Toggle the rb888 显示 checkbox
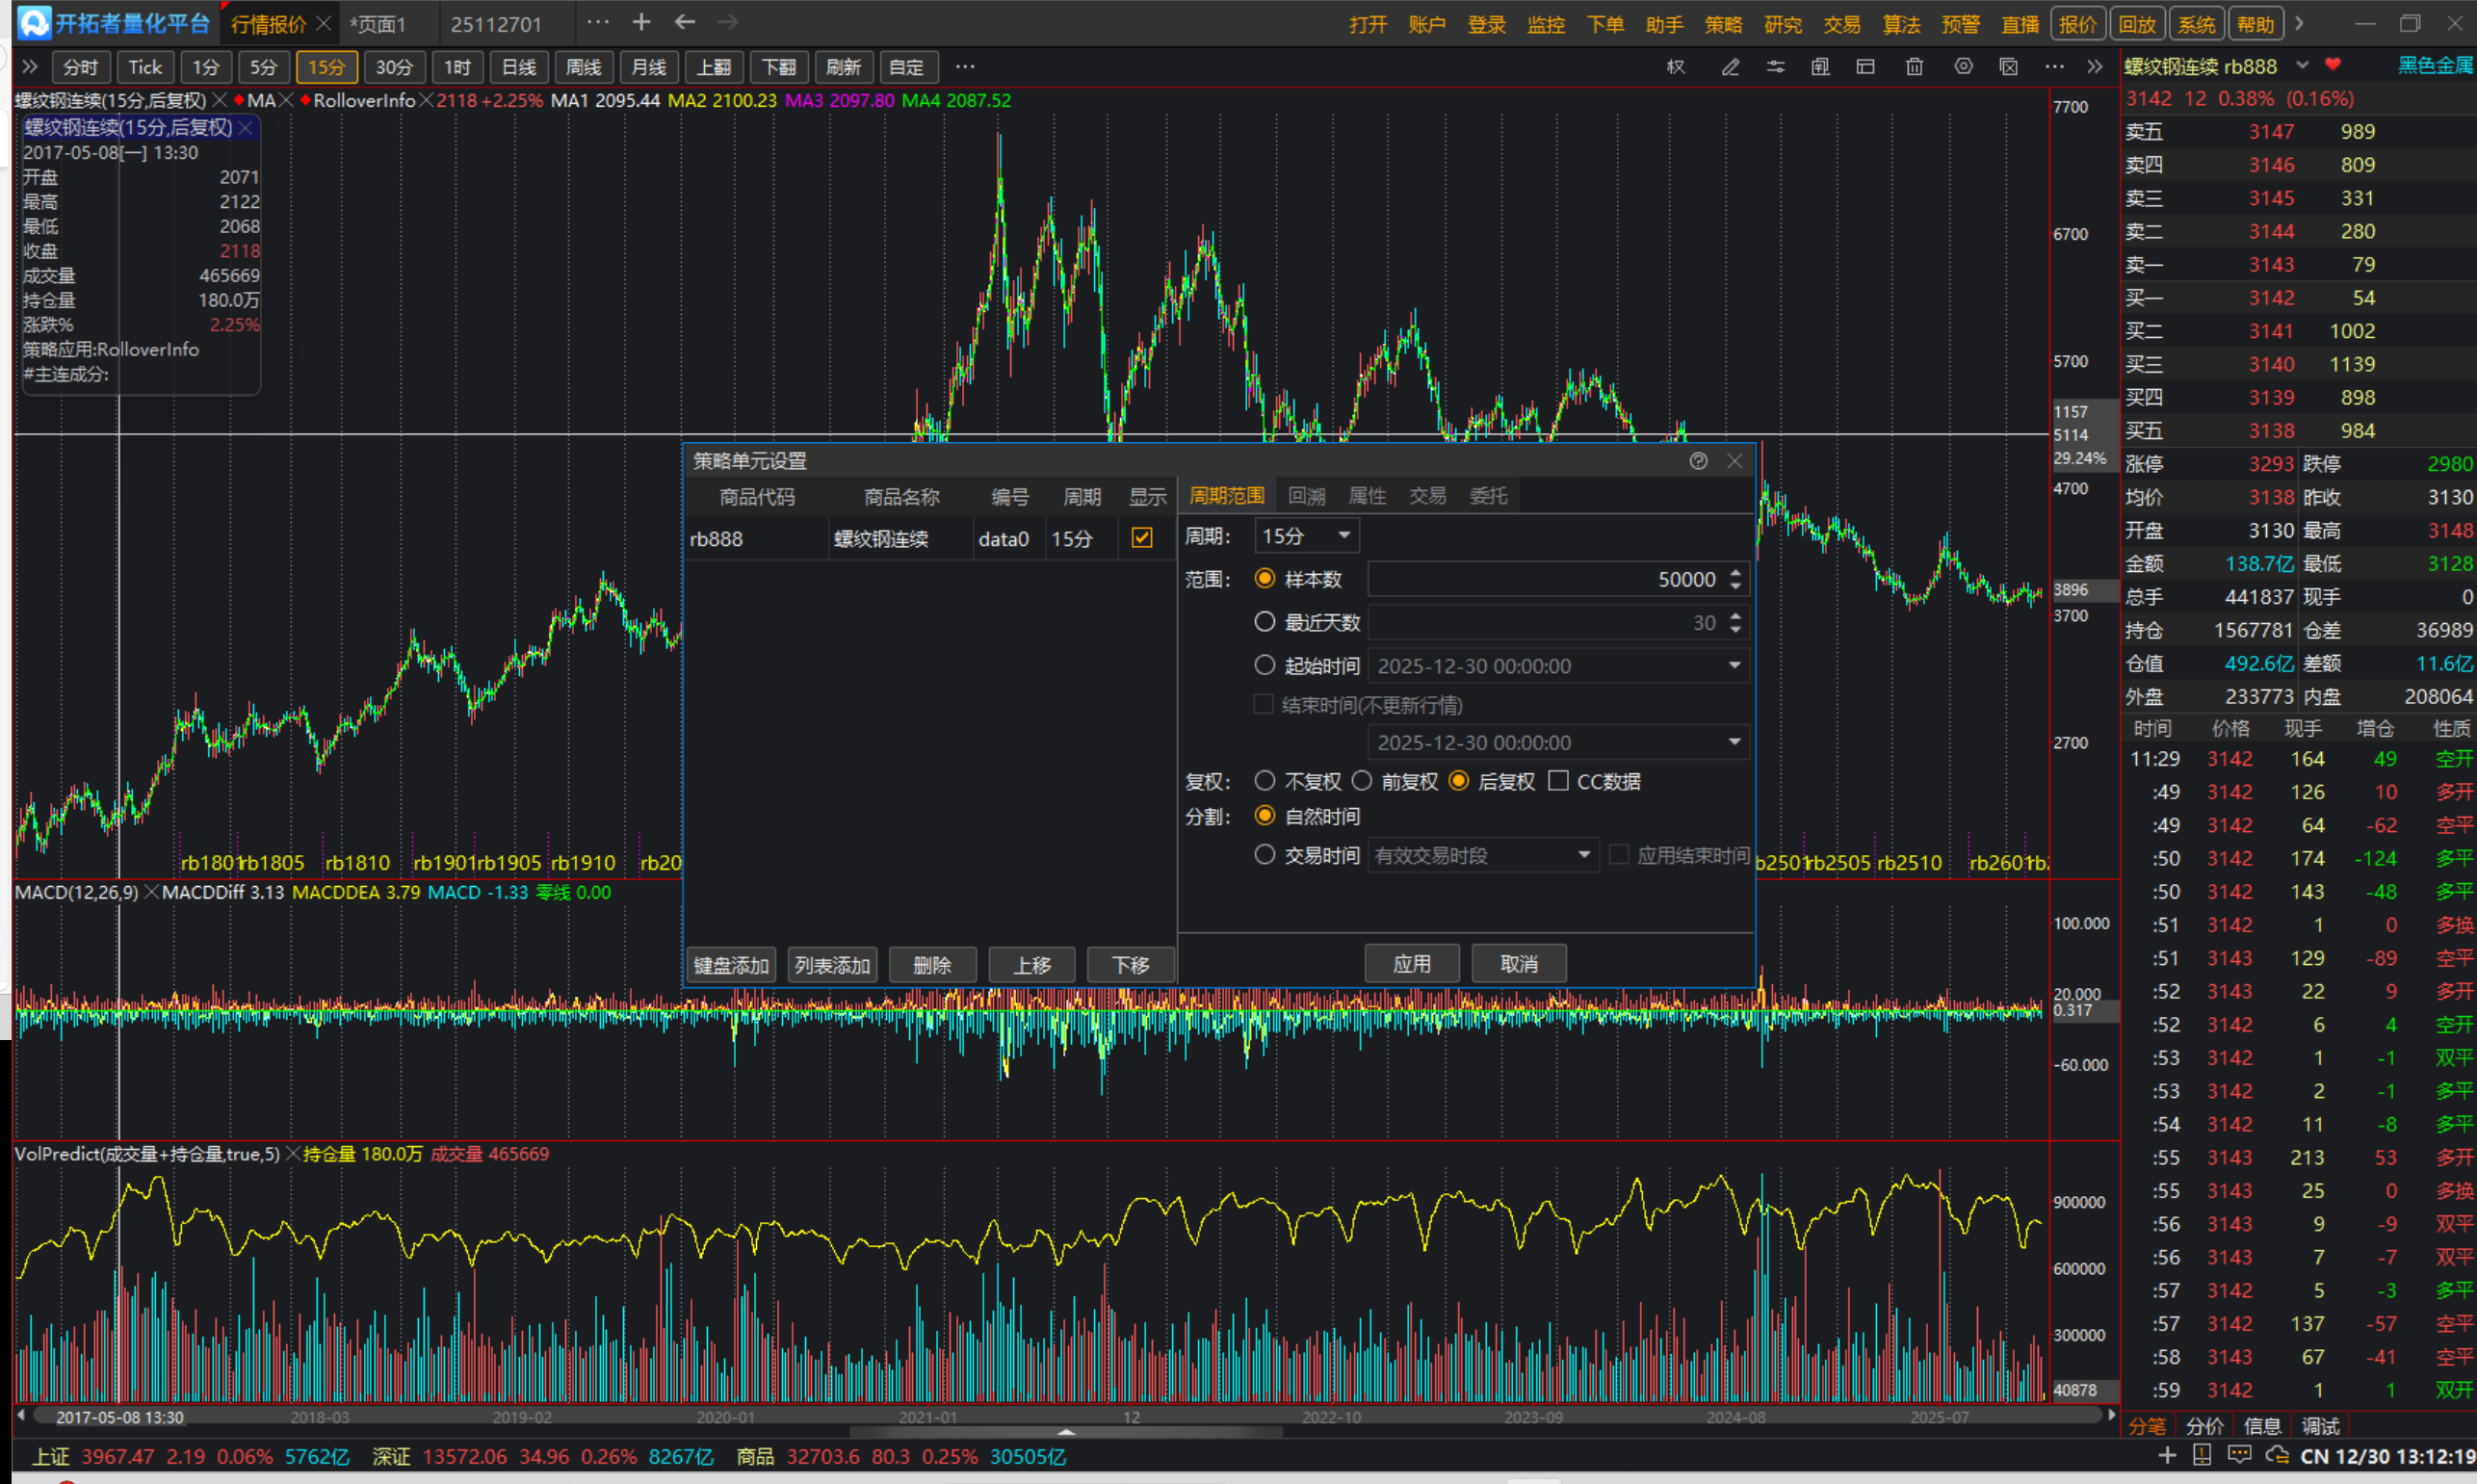The height and width of the screenshot is (1484, 2477). (x=1141, y=538)
